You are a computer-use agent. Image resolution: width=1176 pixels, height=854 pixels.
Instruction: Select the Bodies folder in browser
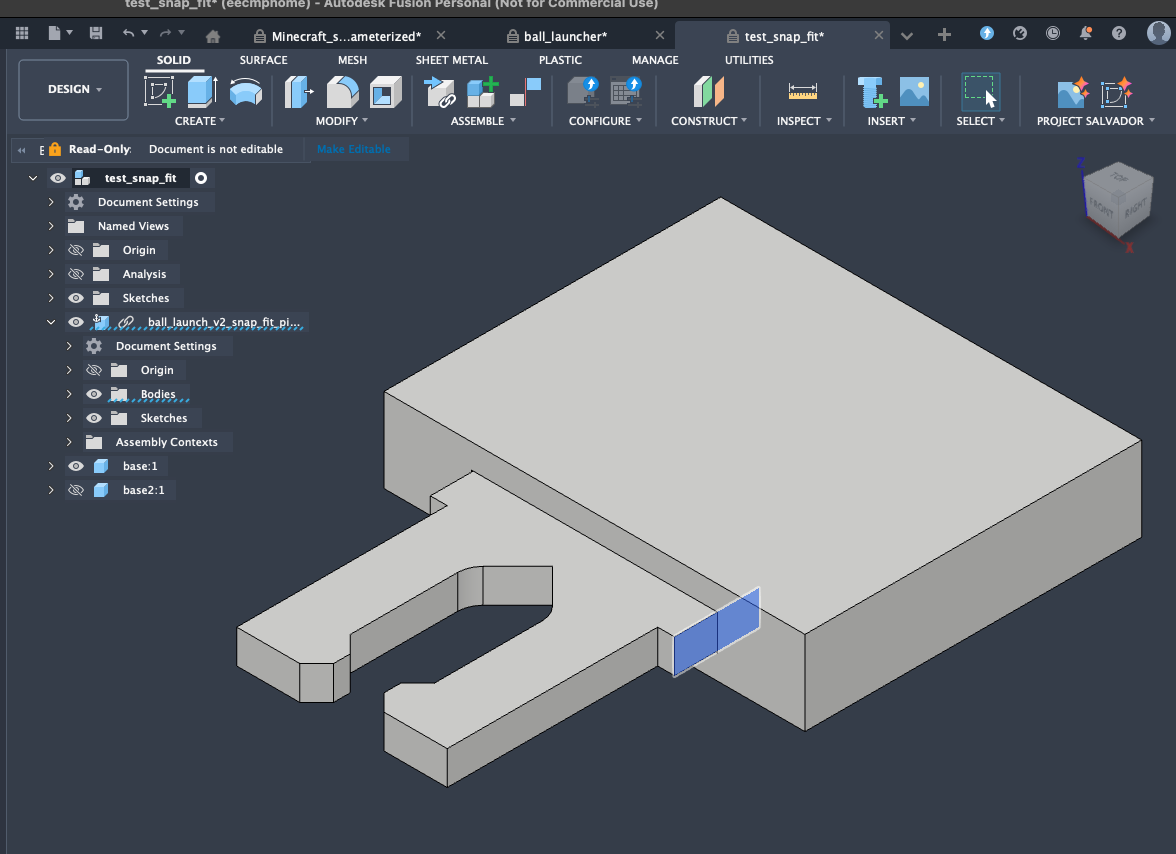pos(158,394)
